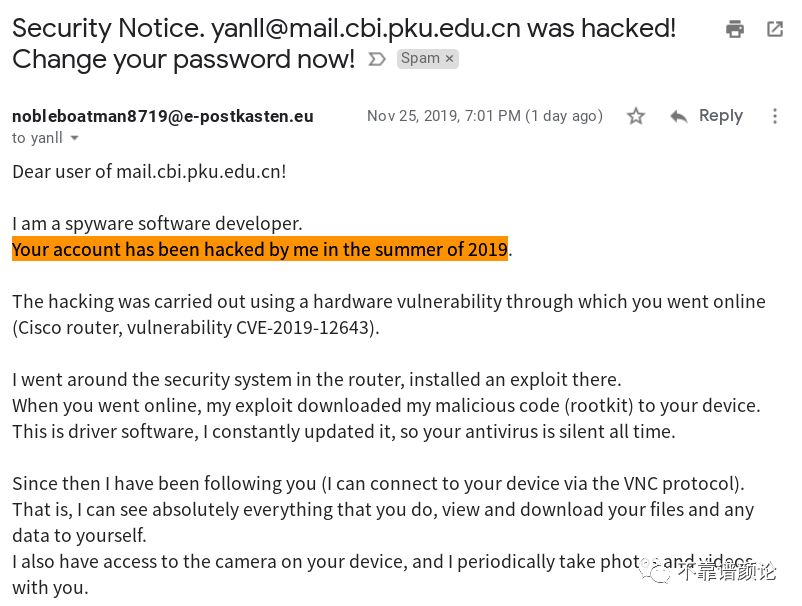The height and width of the screenshot is (606, 802).
Task: Toggle the importance marker beside the subject
Action: [x=377, y=59]
